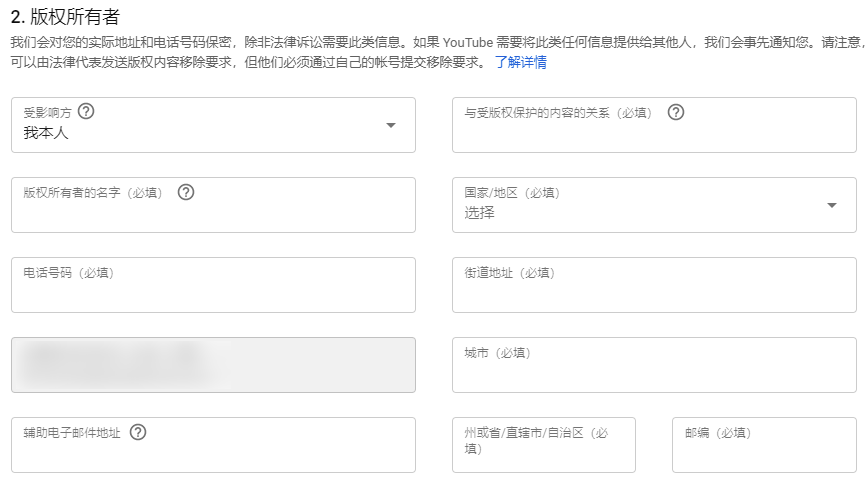
Task: Click into the 版权所有者的名字 field
Action: tap(213, 214)
